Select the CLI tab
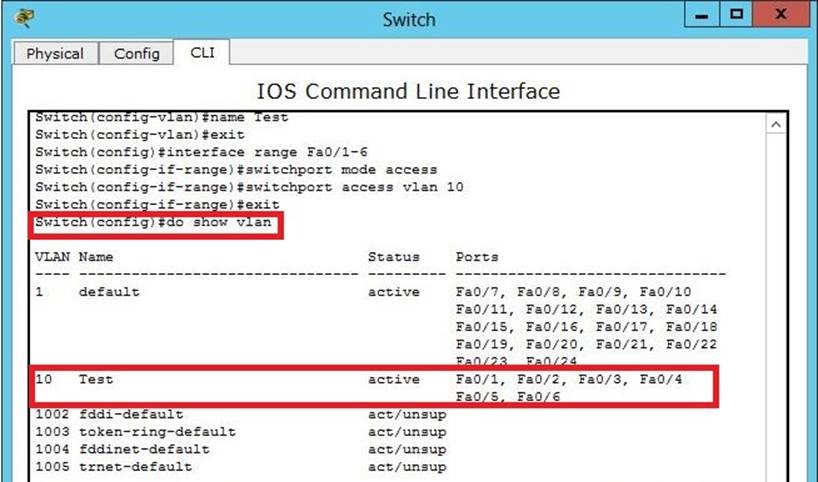 coord(202,53)
